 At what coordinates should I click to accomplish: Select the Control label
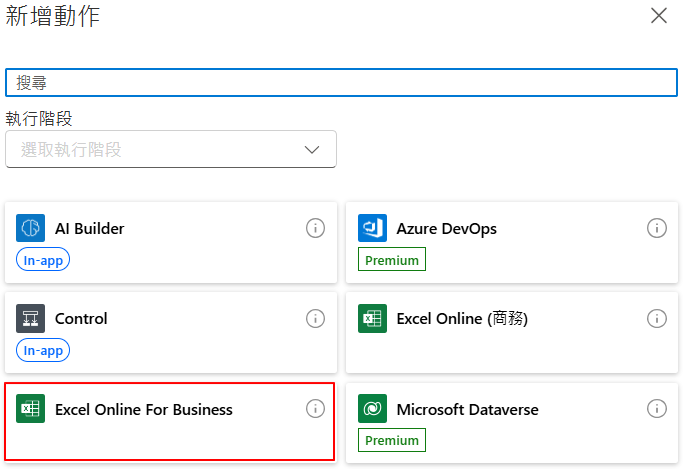[81, 319]
